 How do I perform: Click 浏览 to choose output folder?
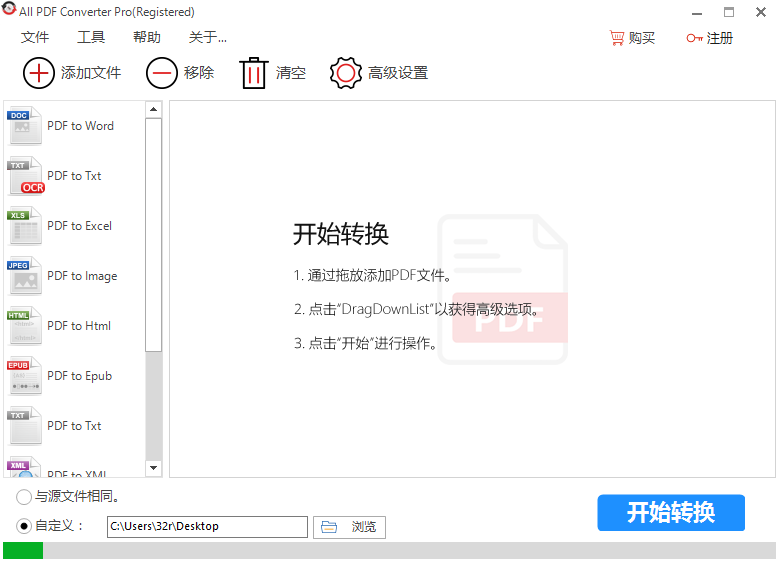350,527
